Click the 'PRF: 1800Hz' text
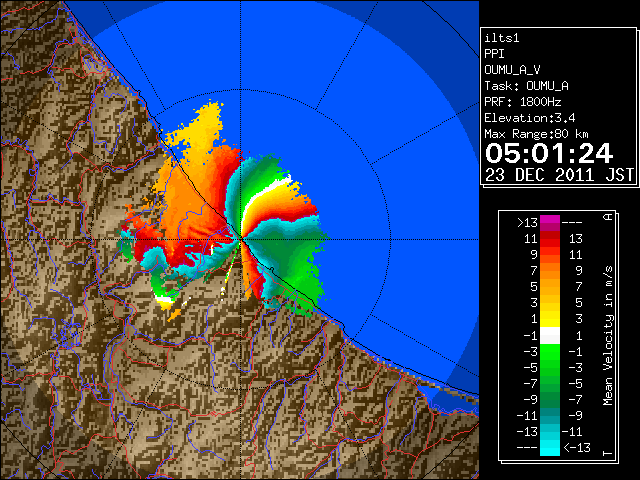Screen dimensions: 640x480 [523, 102]
